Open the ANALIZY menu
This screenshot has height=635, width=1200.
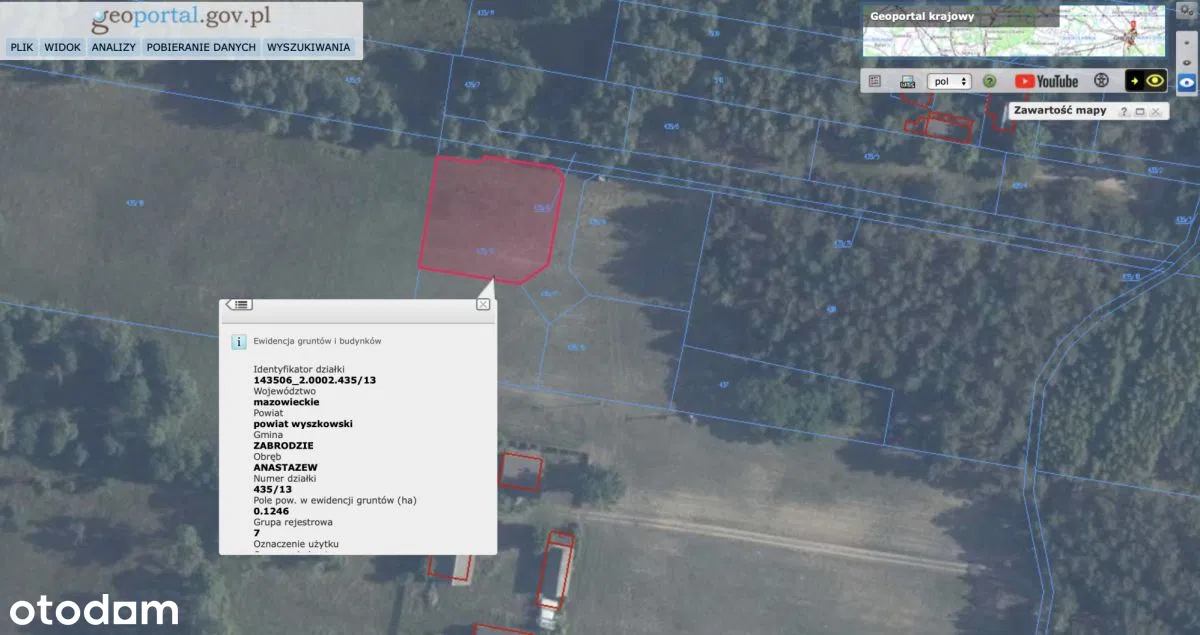coord(113,47)
